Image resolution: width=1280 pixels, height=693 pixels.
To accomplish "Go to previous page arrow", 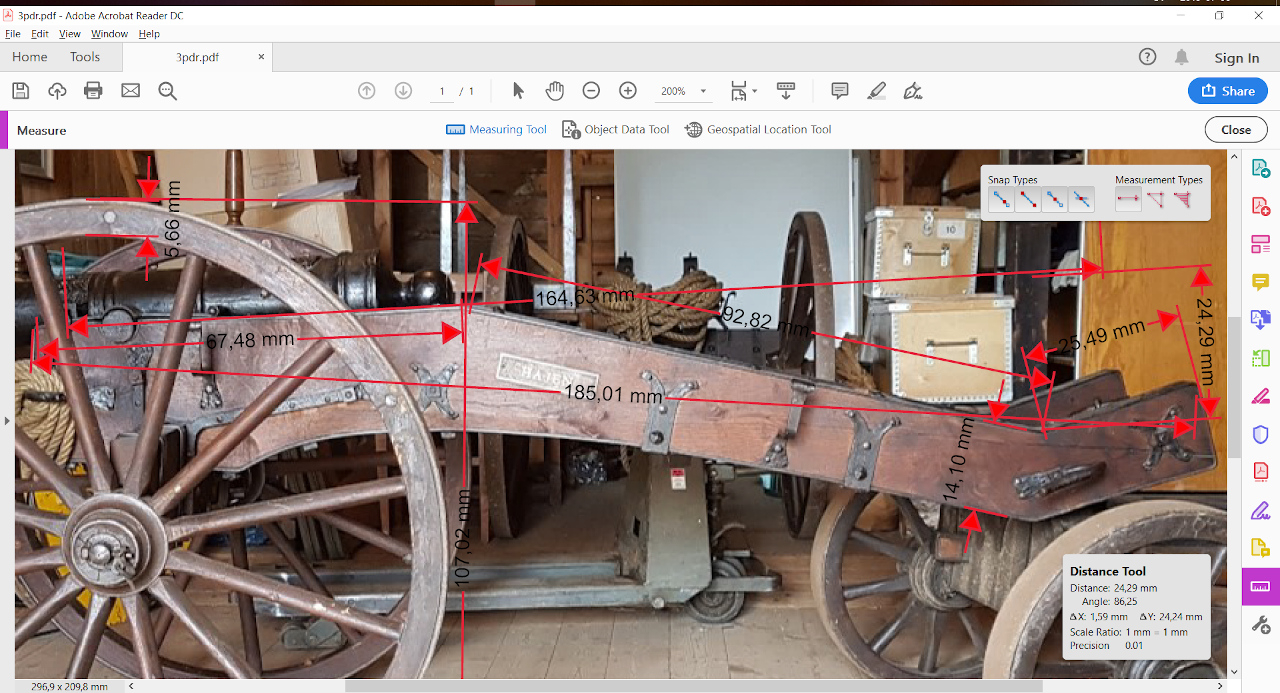I will point(367,91).
